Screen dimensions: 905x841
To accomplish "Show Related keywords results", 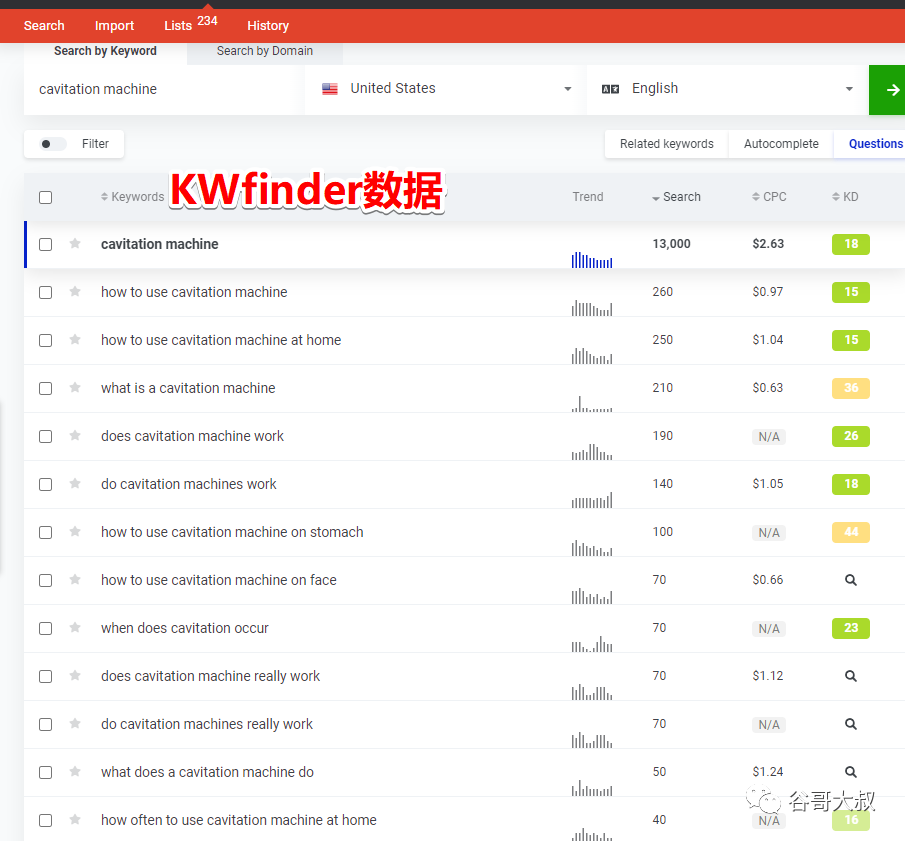I will 667,144.
